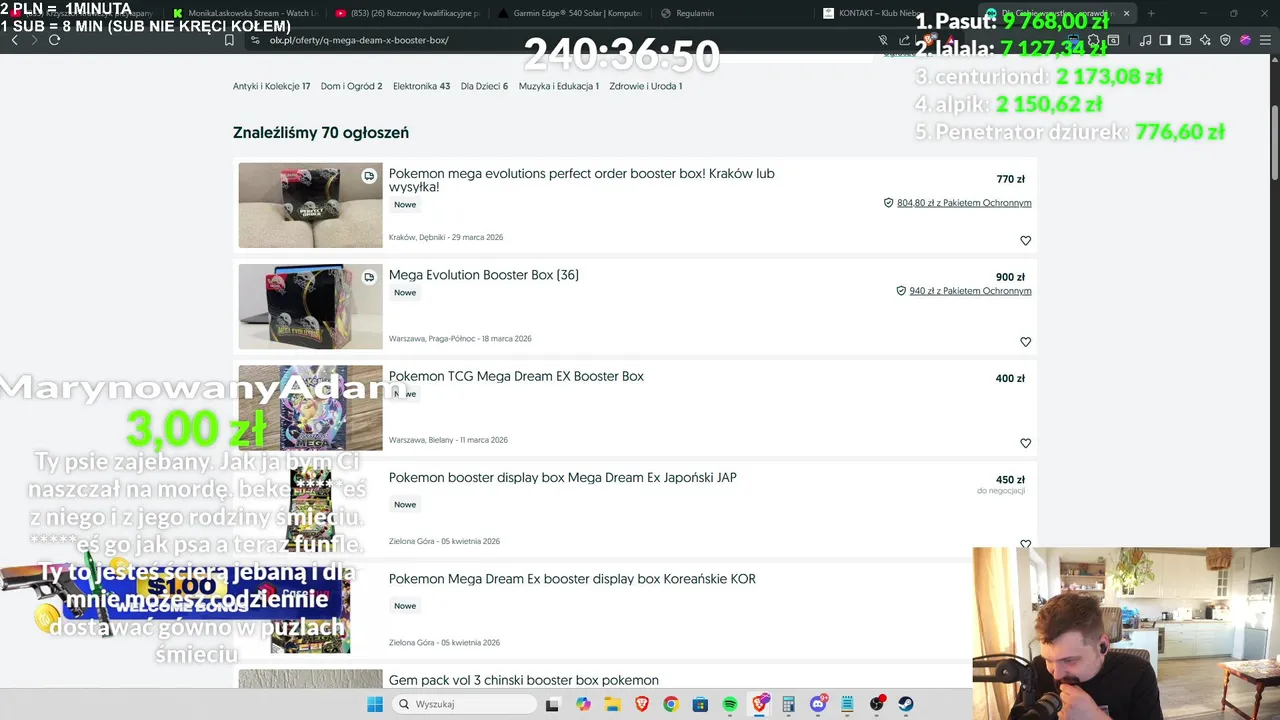Click the Znaleźliśmy 70 ogłoszeń heading
Viewport: 1280px width, 720px height.
[320, 133]
